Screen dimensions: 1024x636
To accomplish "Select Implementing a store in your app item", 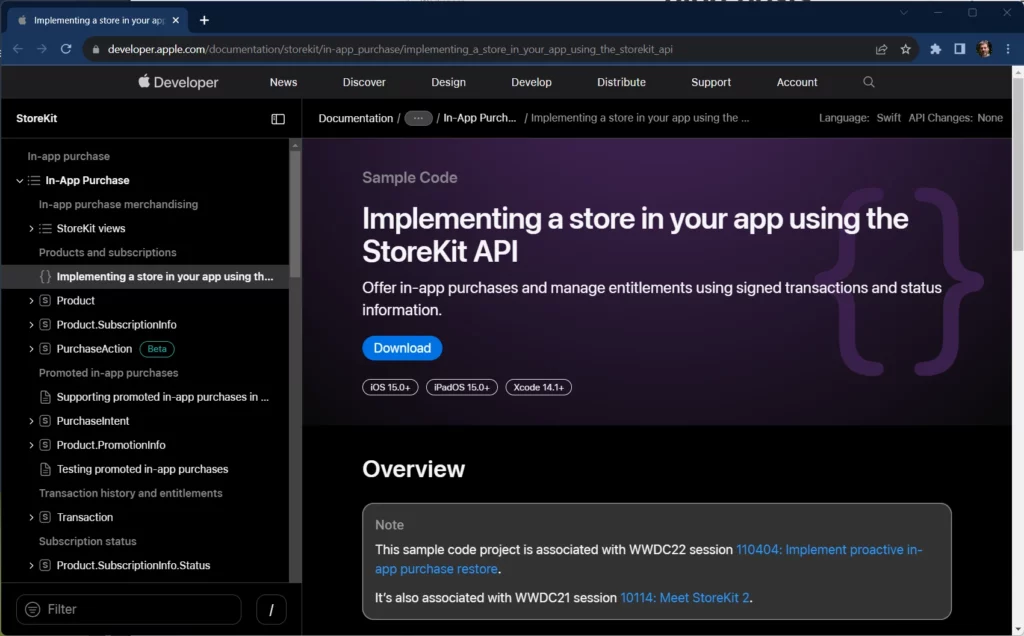I will click(x=145, y=277).
